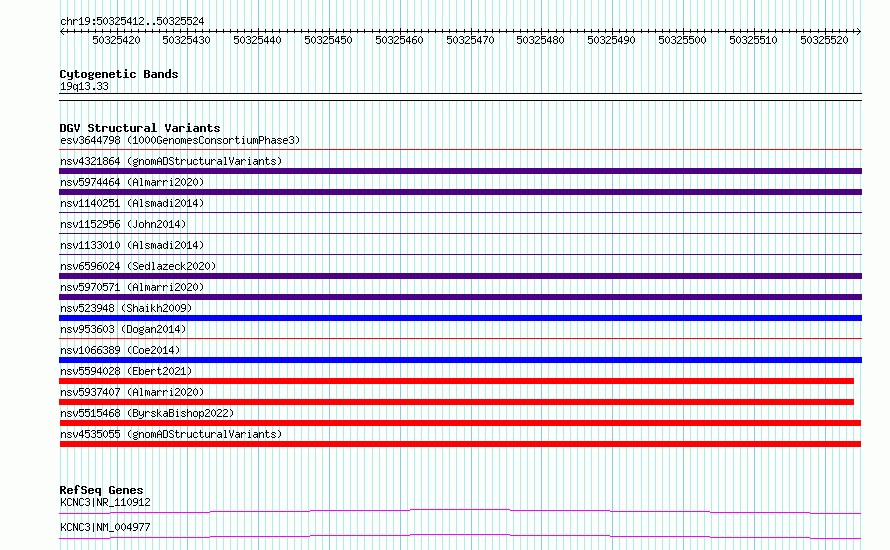This screenshot has height=550, width=890.
Task: Open variant nsv1140251 Alsmadi2014 label
Action: tap(132, 203)
